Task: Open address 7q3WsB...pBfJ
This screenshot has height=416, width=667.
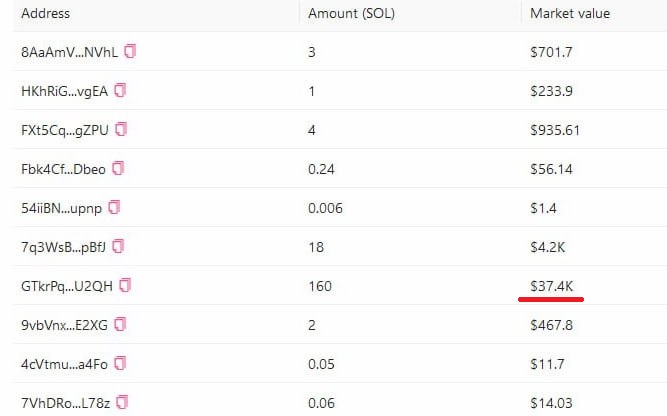Action: (63, 247)
